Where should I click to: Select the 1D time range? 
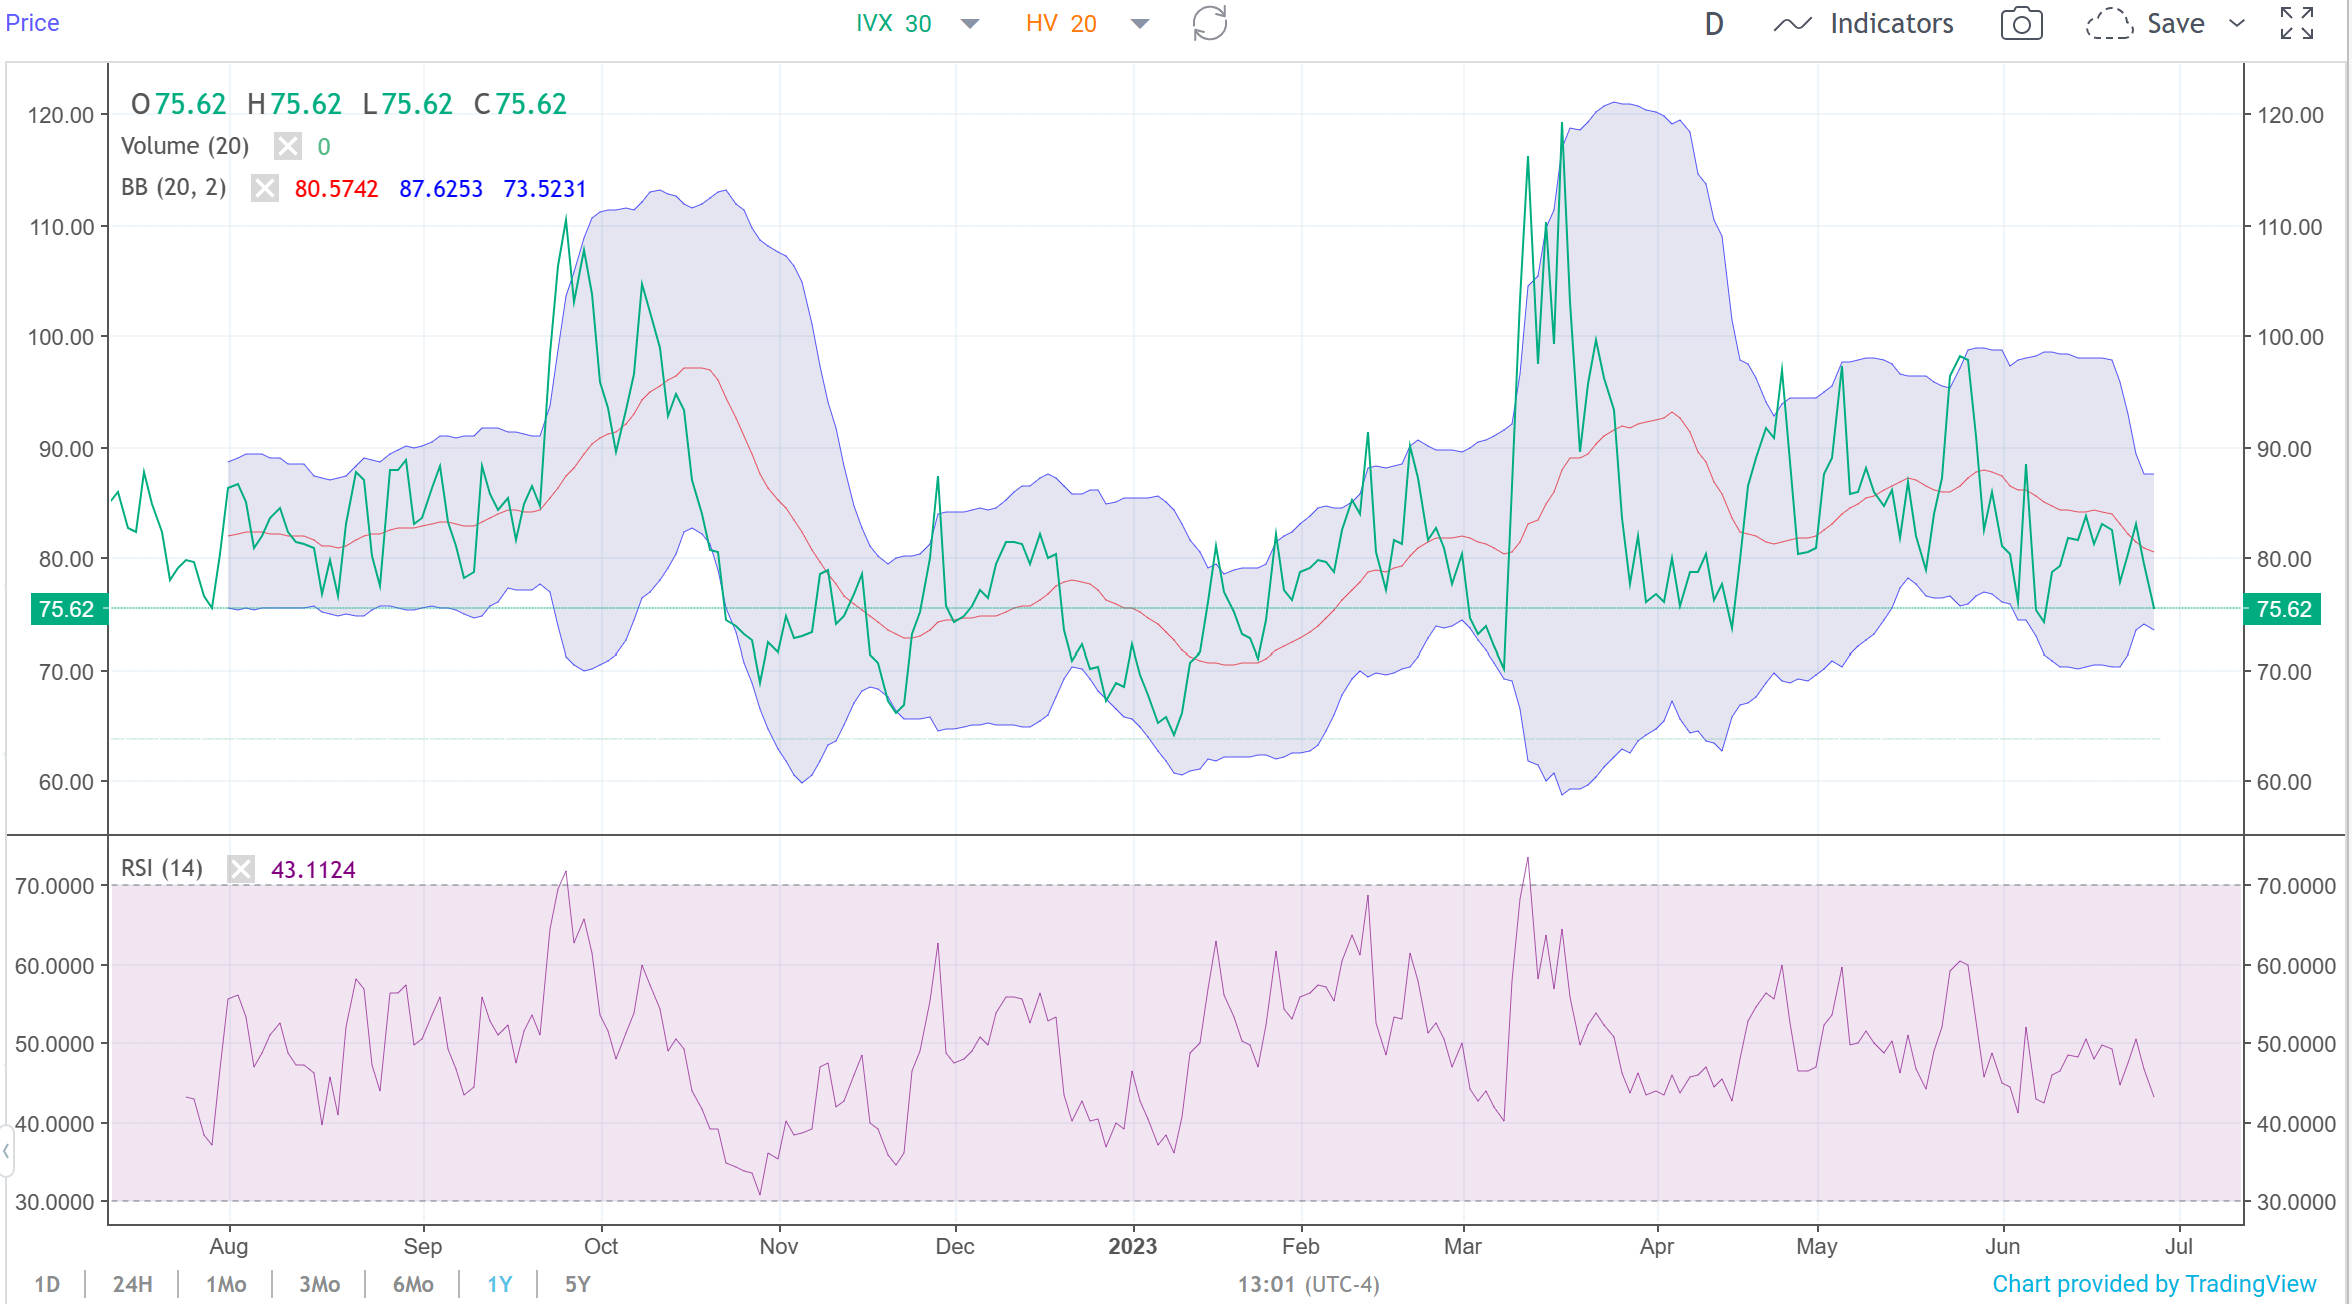pos(47,1284)
